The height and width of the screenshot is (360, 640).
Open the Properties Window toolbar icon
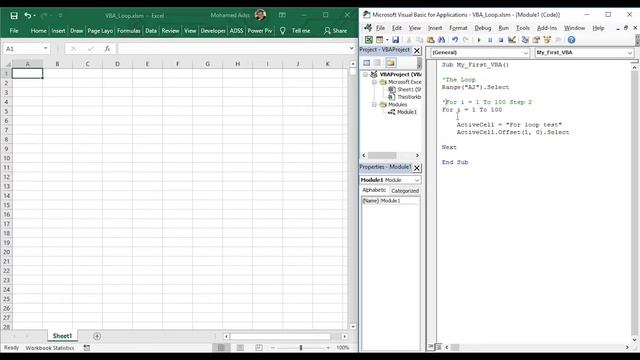(536, 40)
